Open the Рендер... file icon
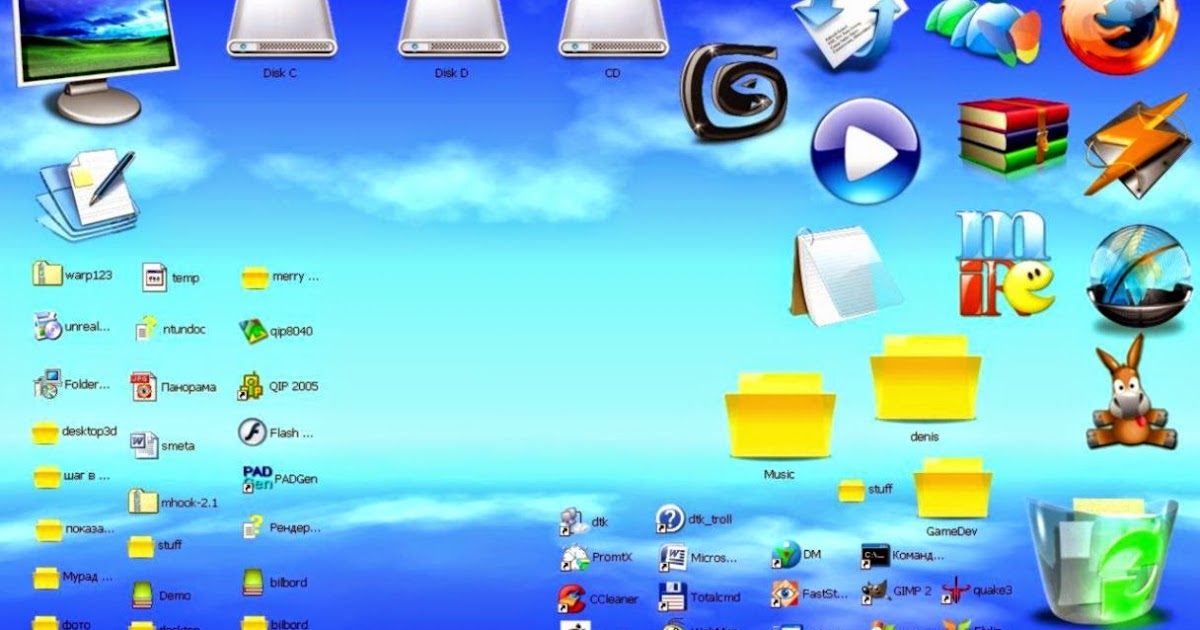1200x630 pixels. point(253,526)
